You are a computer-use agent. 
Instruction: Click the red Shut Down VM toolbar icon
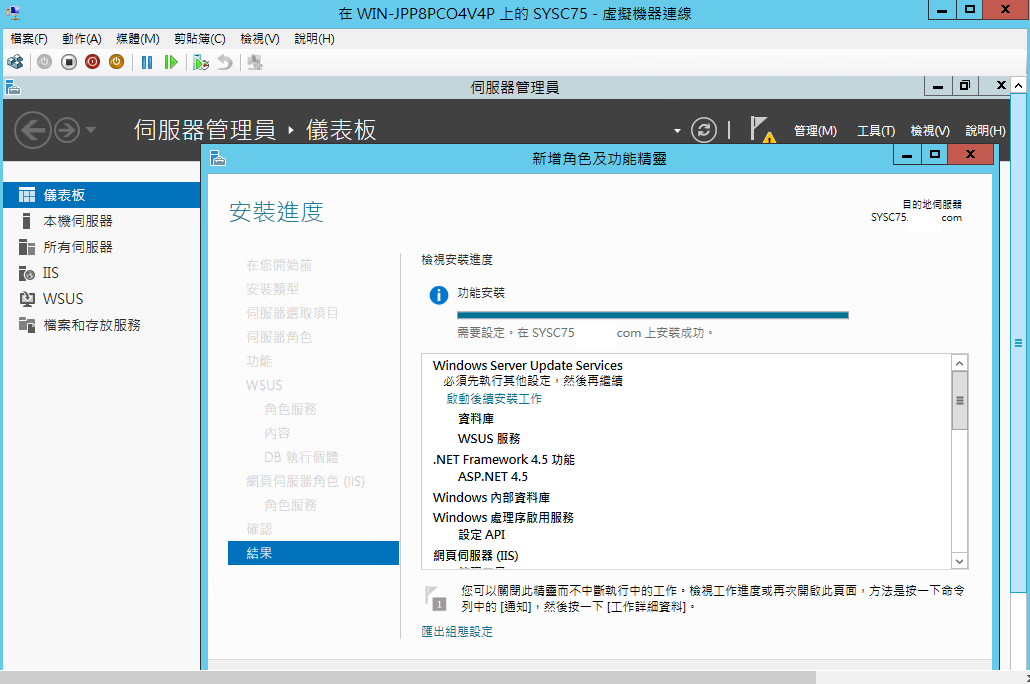93,62
